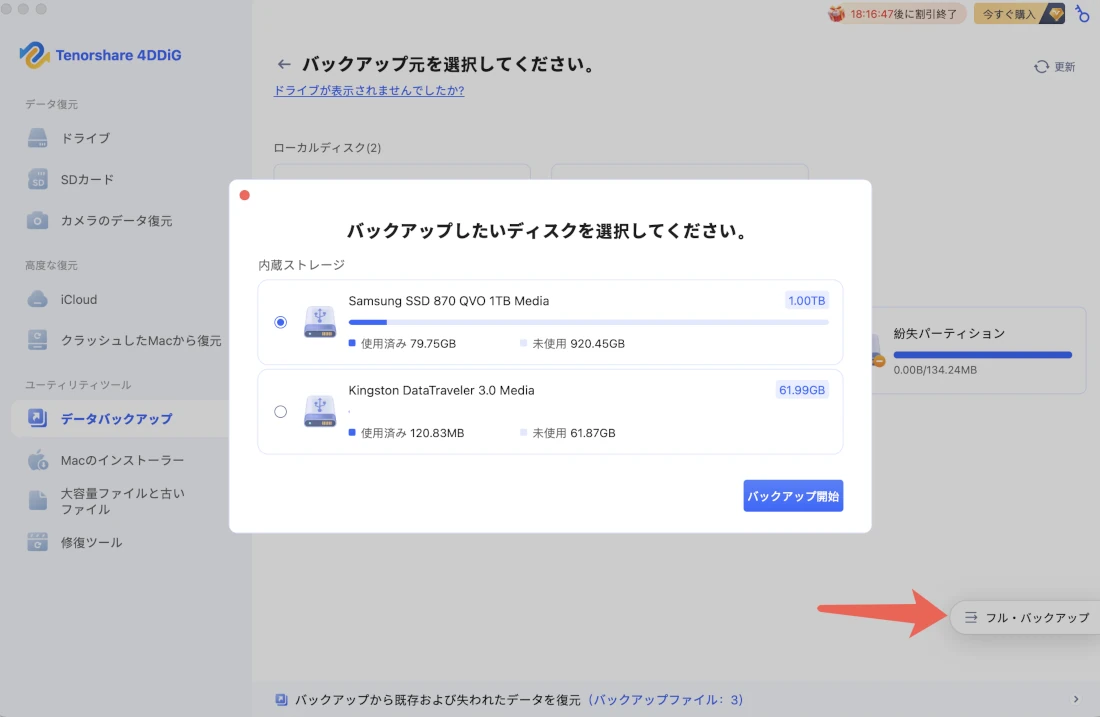
Task: Click the 0.00B/134.24MB size text
Action: tap(935, 370)
